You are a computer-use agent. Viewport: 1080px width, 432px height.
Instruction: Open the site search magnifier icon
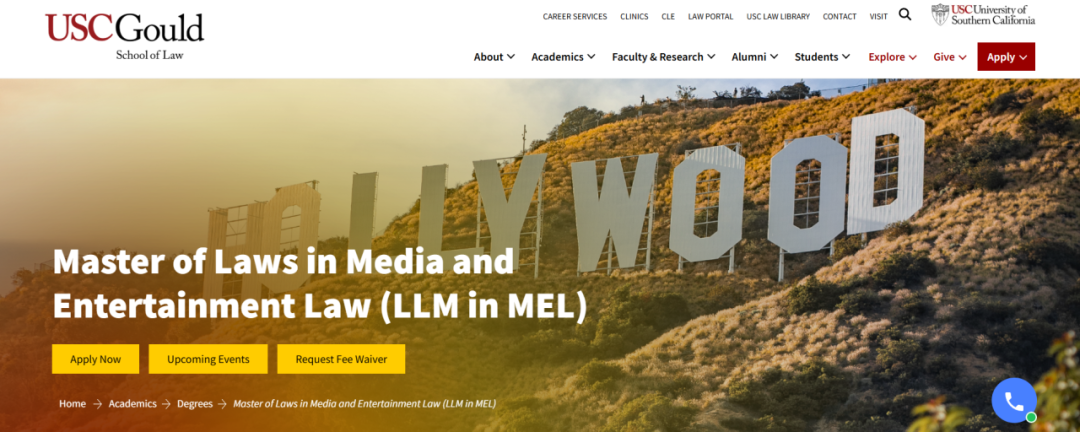click(x=905, y=14)
